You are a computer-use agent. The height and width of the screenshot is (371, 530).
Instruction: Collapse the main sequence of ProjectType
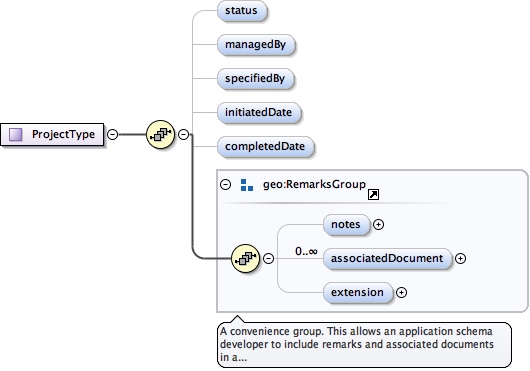pyautogui.click(x=184, y=134)
